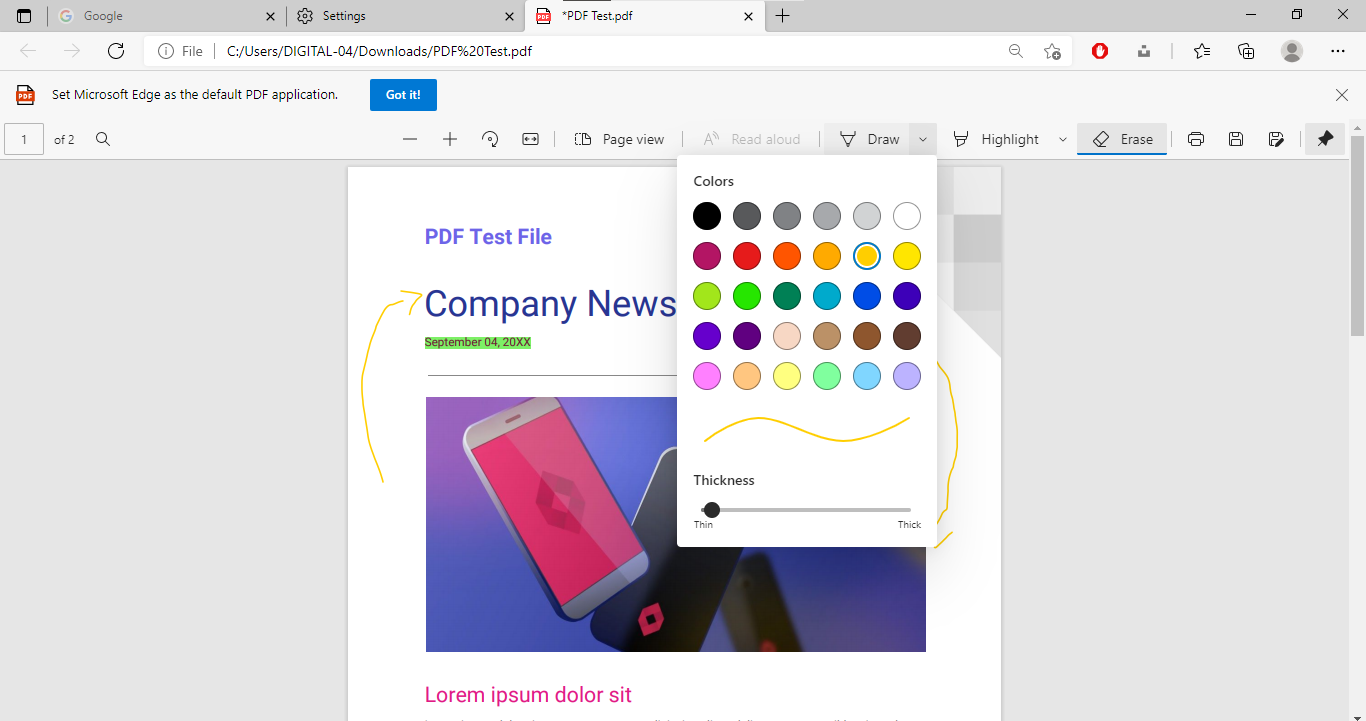Image resolution: width=1366 pixels, height=721 pixels.
Task: Select the PDF Test.pdf tab
Action: (644, 16)
